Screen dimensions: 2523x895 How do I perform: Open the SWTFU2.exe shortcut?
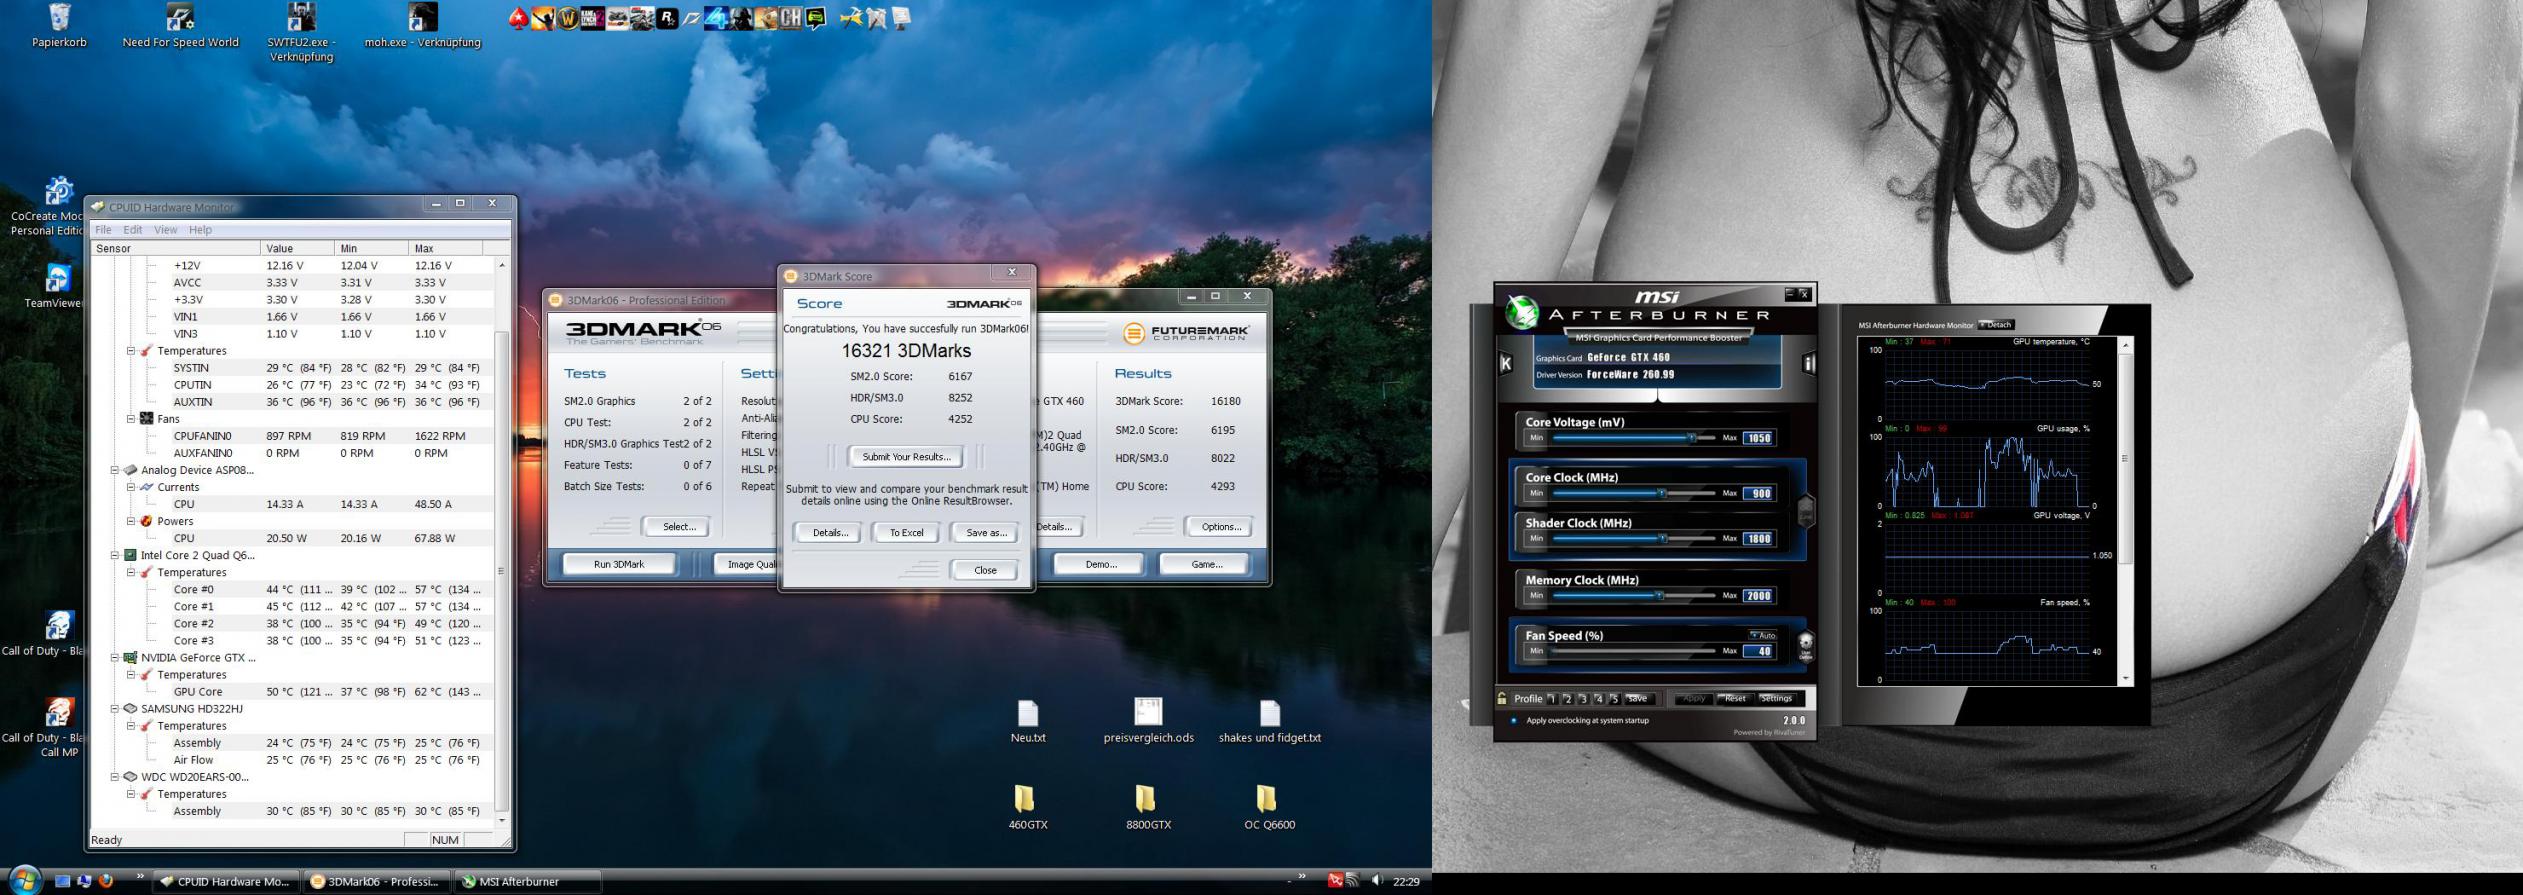301,32
